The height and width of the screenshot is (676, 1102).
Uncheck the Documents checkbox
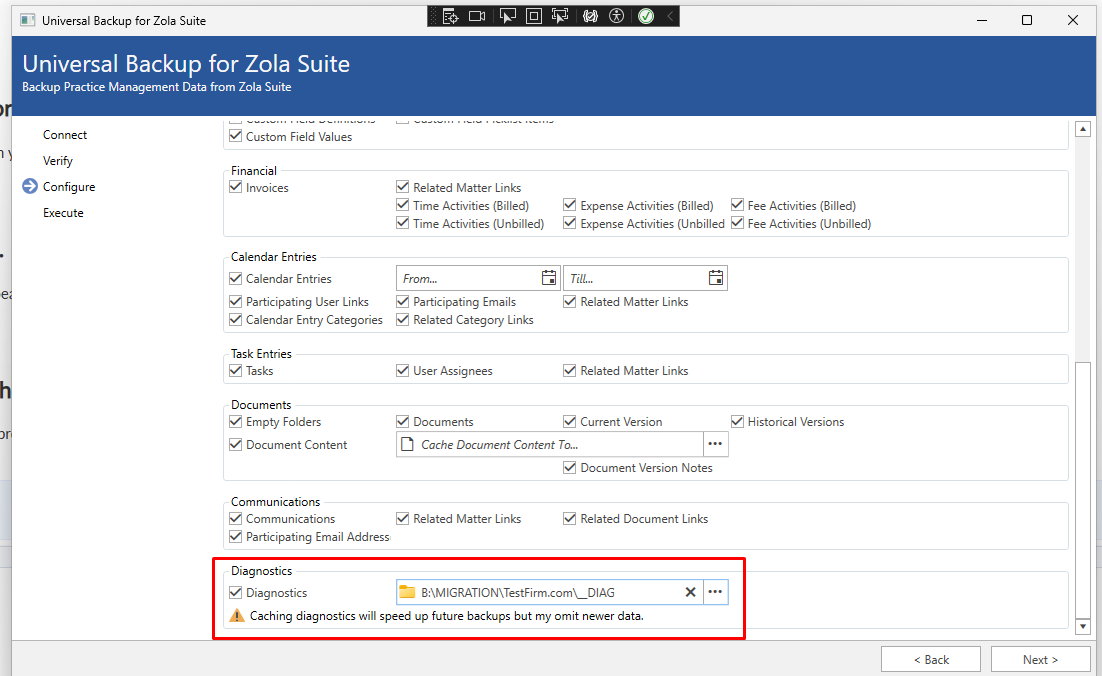pyautogui.click(x=403, y=422)
